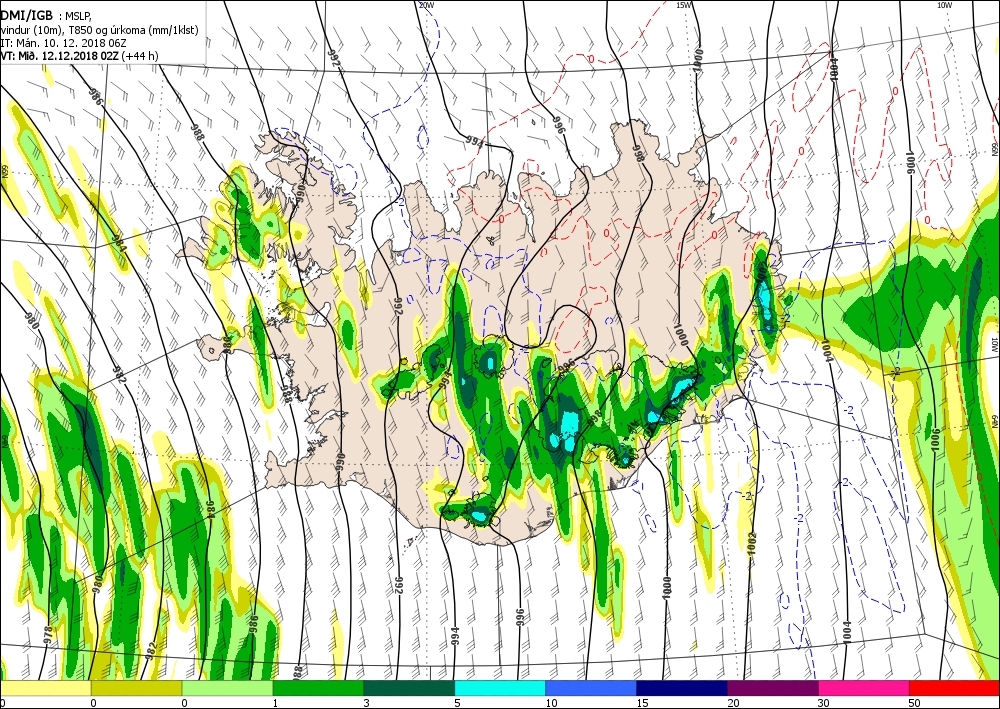Click the legend scale value '3'
Viewport: 1000px width, 709px height.
(366, 703)
